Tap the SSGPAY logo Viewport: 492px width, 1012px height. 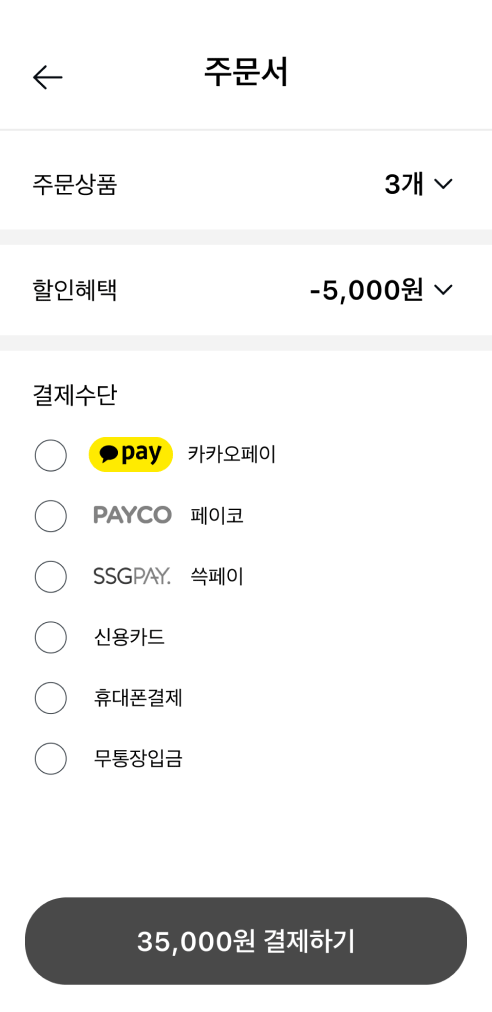[x=132, y=576]
